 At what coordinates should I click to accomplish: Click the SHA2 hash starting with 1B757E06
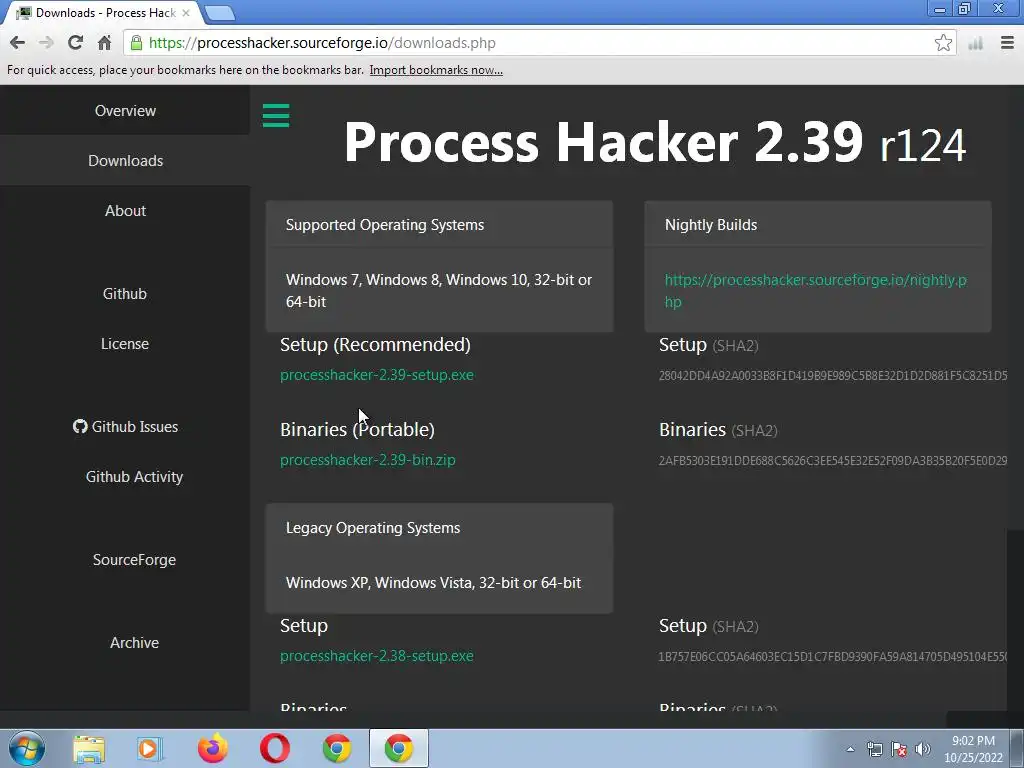click(x=833, y=656)
